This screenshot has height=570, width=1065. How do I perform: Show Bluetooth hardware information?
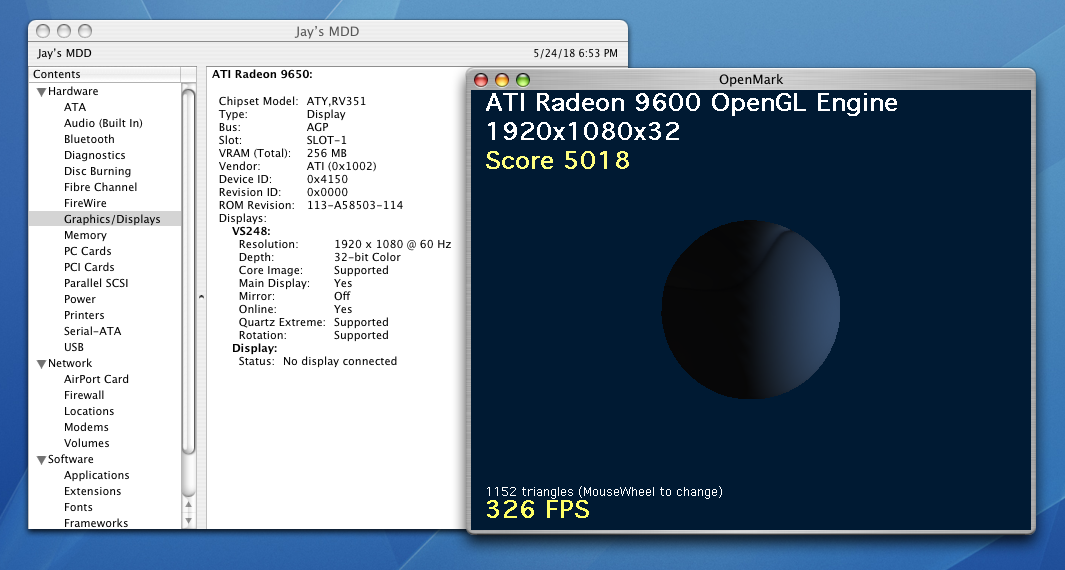tap(89, 139)
